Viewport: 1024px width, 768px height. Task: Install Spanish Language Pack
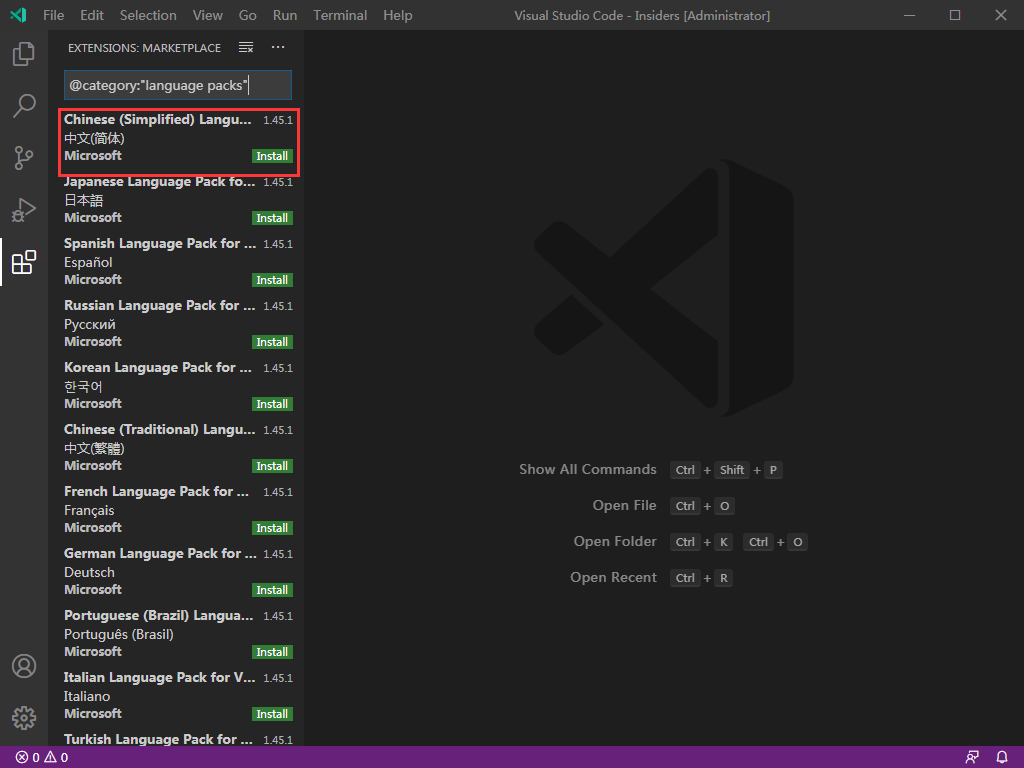[x=272, y=280]
